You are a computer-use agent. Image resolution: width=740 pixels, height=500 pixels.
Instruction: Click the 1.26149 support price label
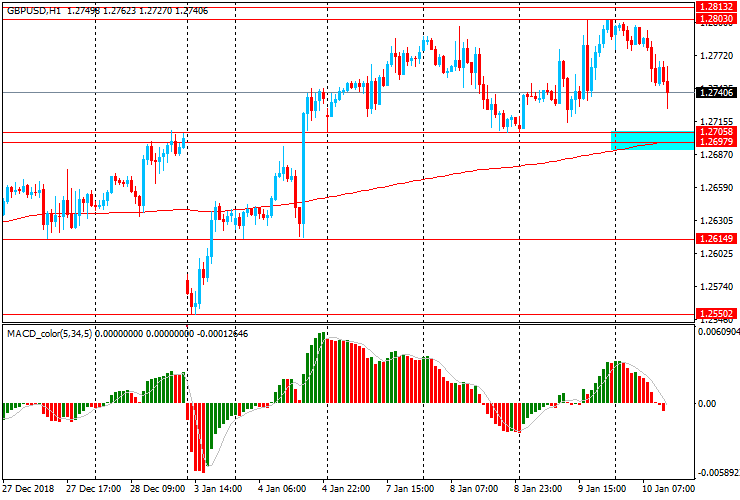click(716, 238)
